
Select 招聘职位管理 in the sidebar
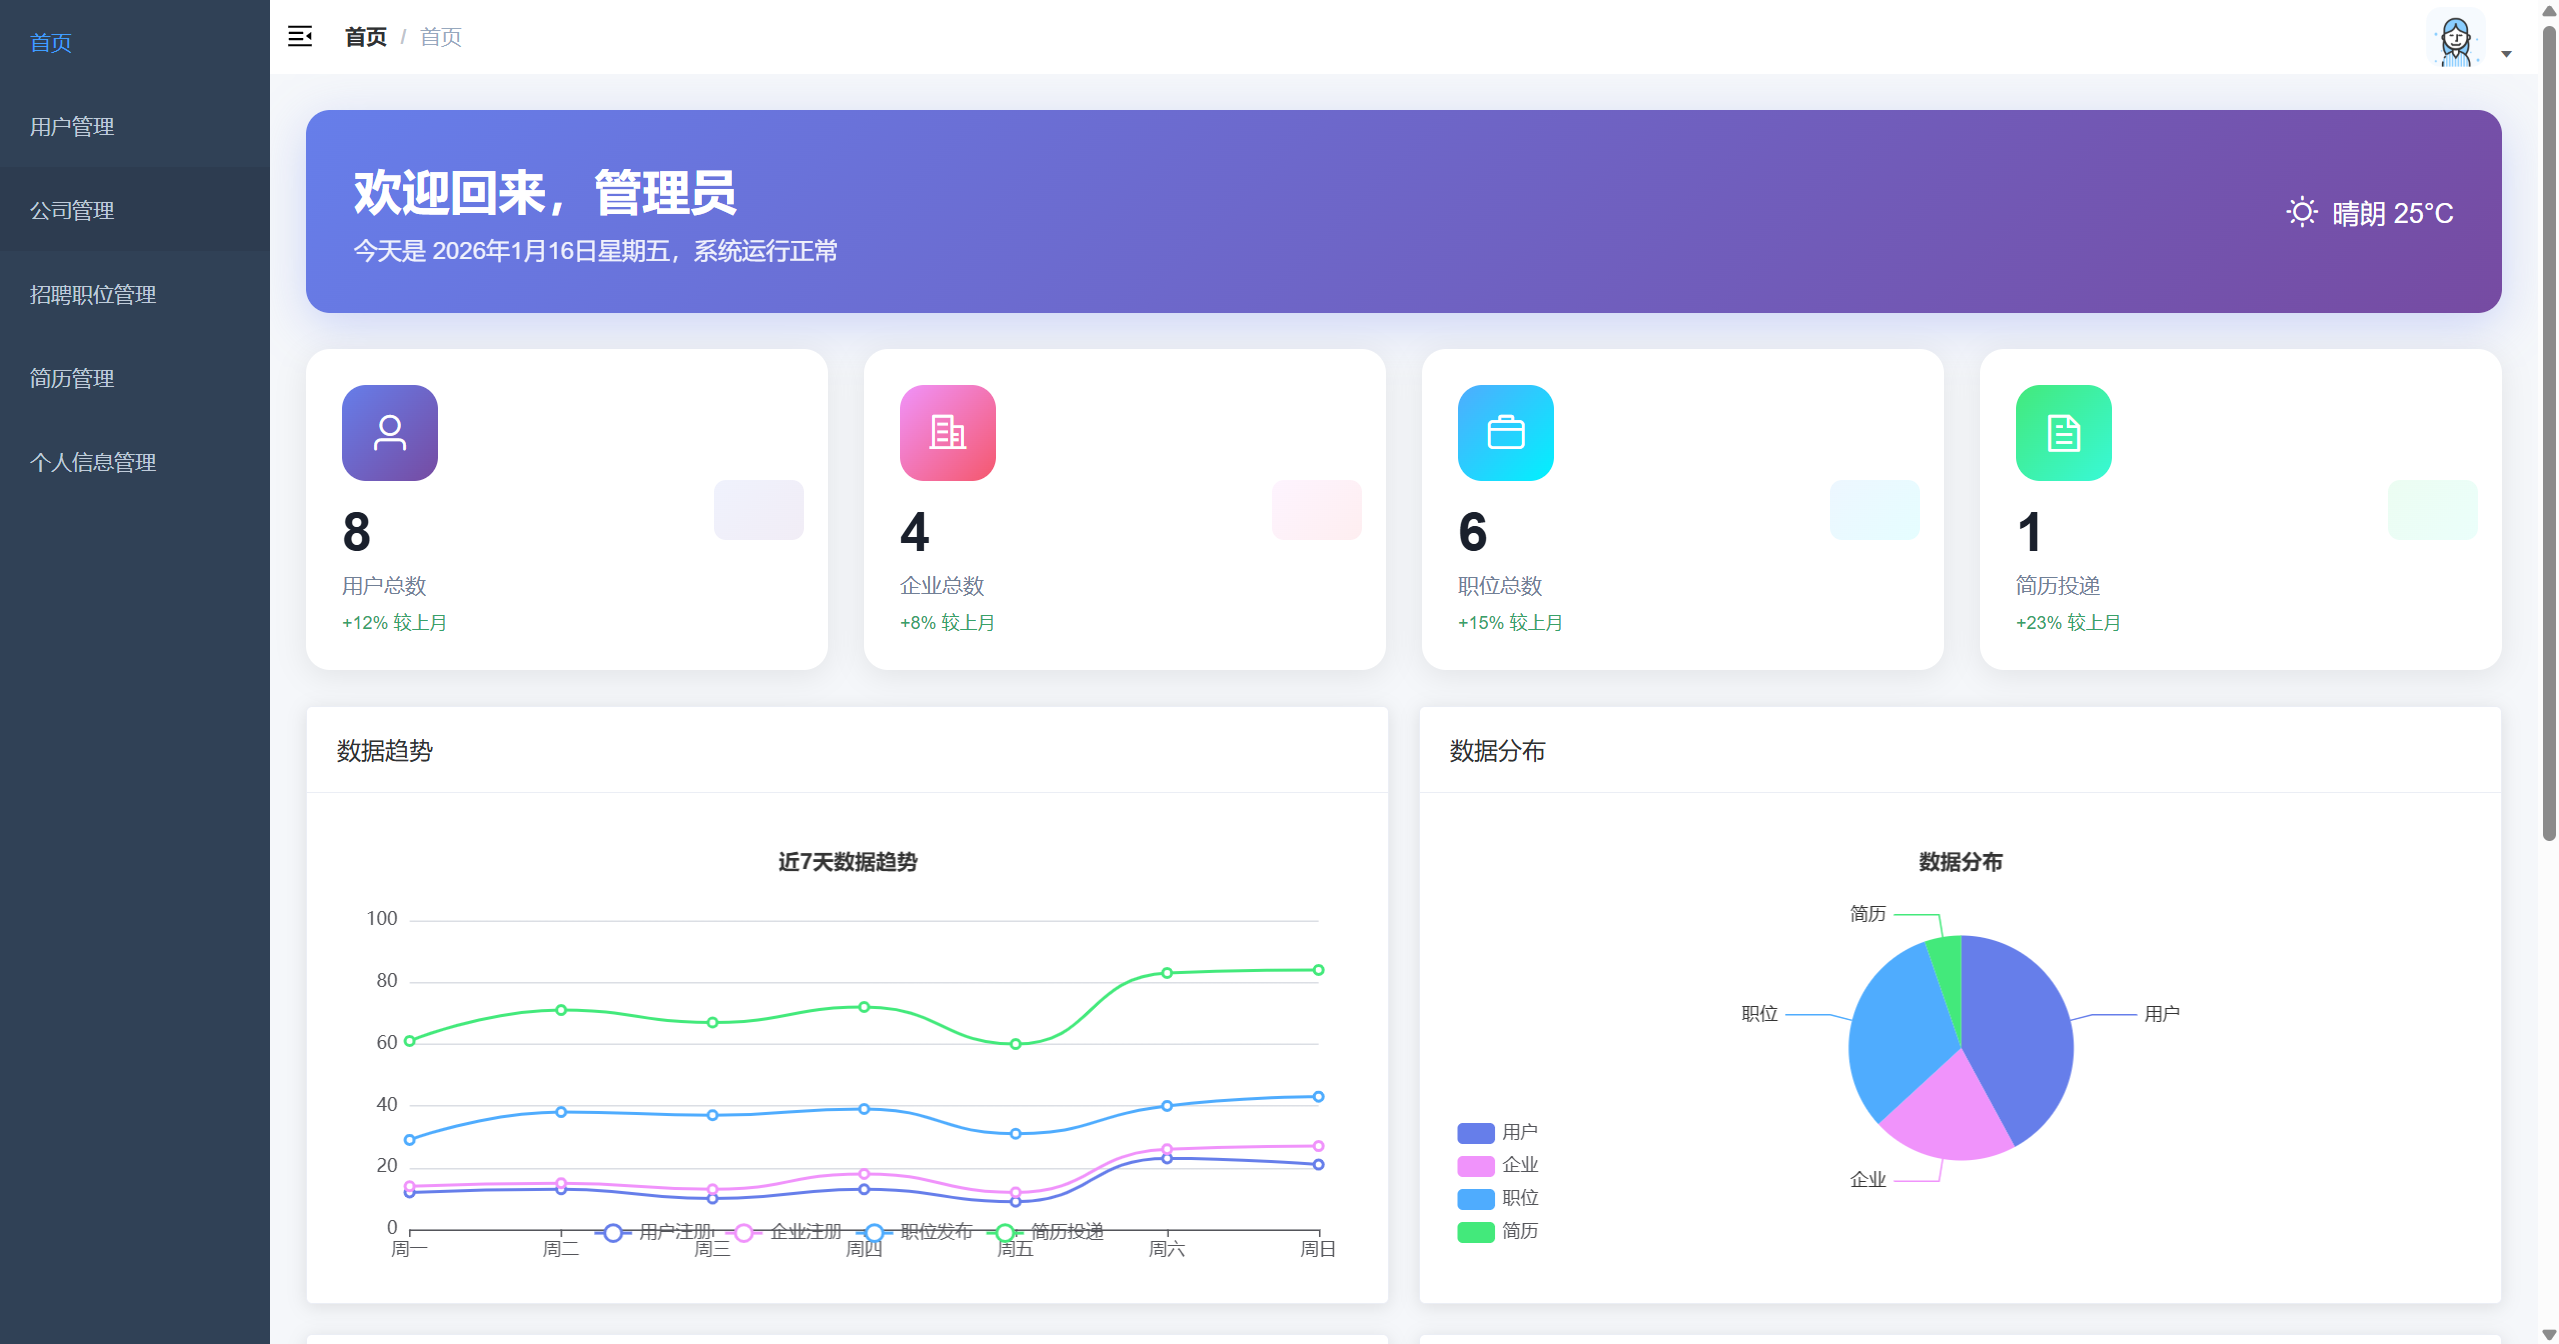coord(92,295)
